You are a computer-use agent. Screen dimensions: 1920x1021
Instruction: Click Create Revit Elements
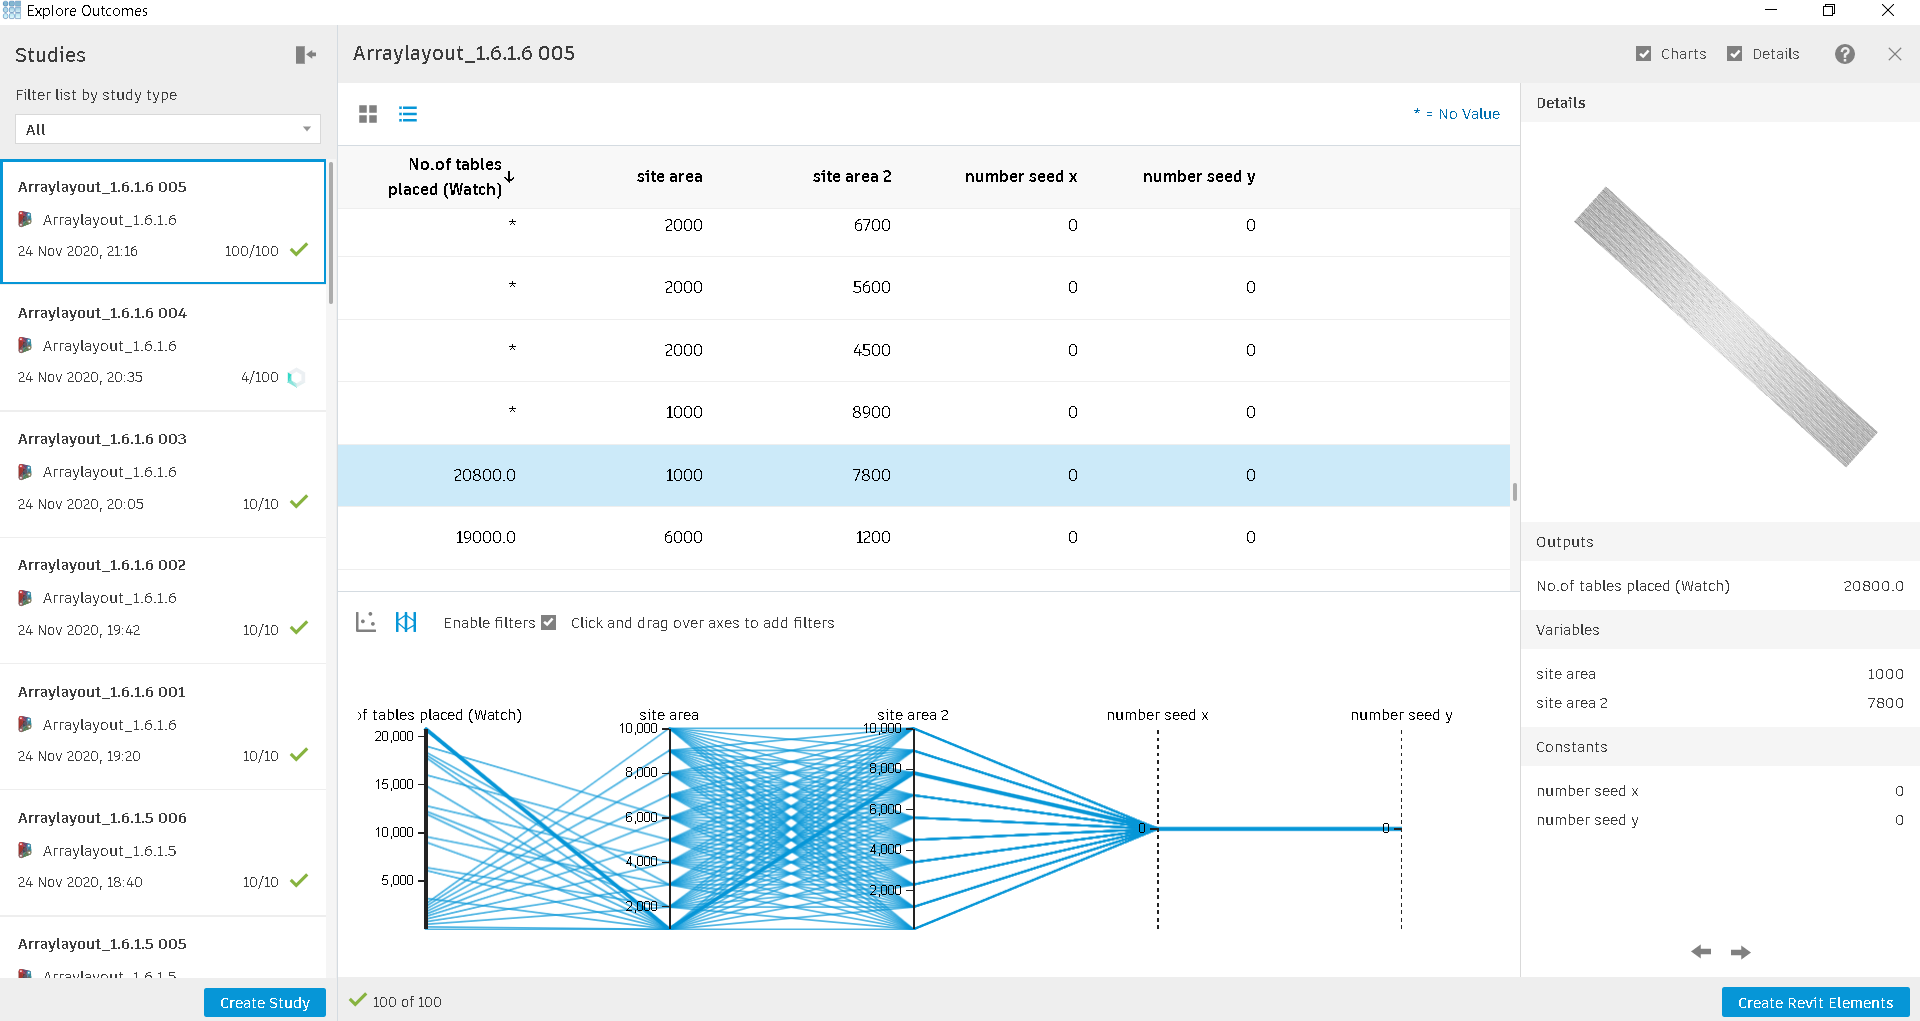pyautogui.click(x=1815, y=1002)
